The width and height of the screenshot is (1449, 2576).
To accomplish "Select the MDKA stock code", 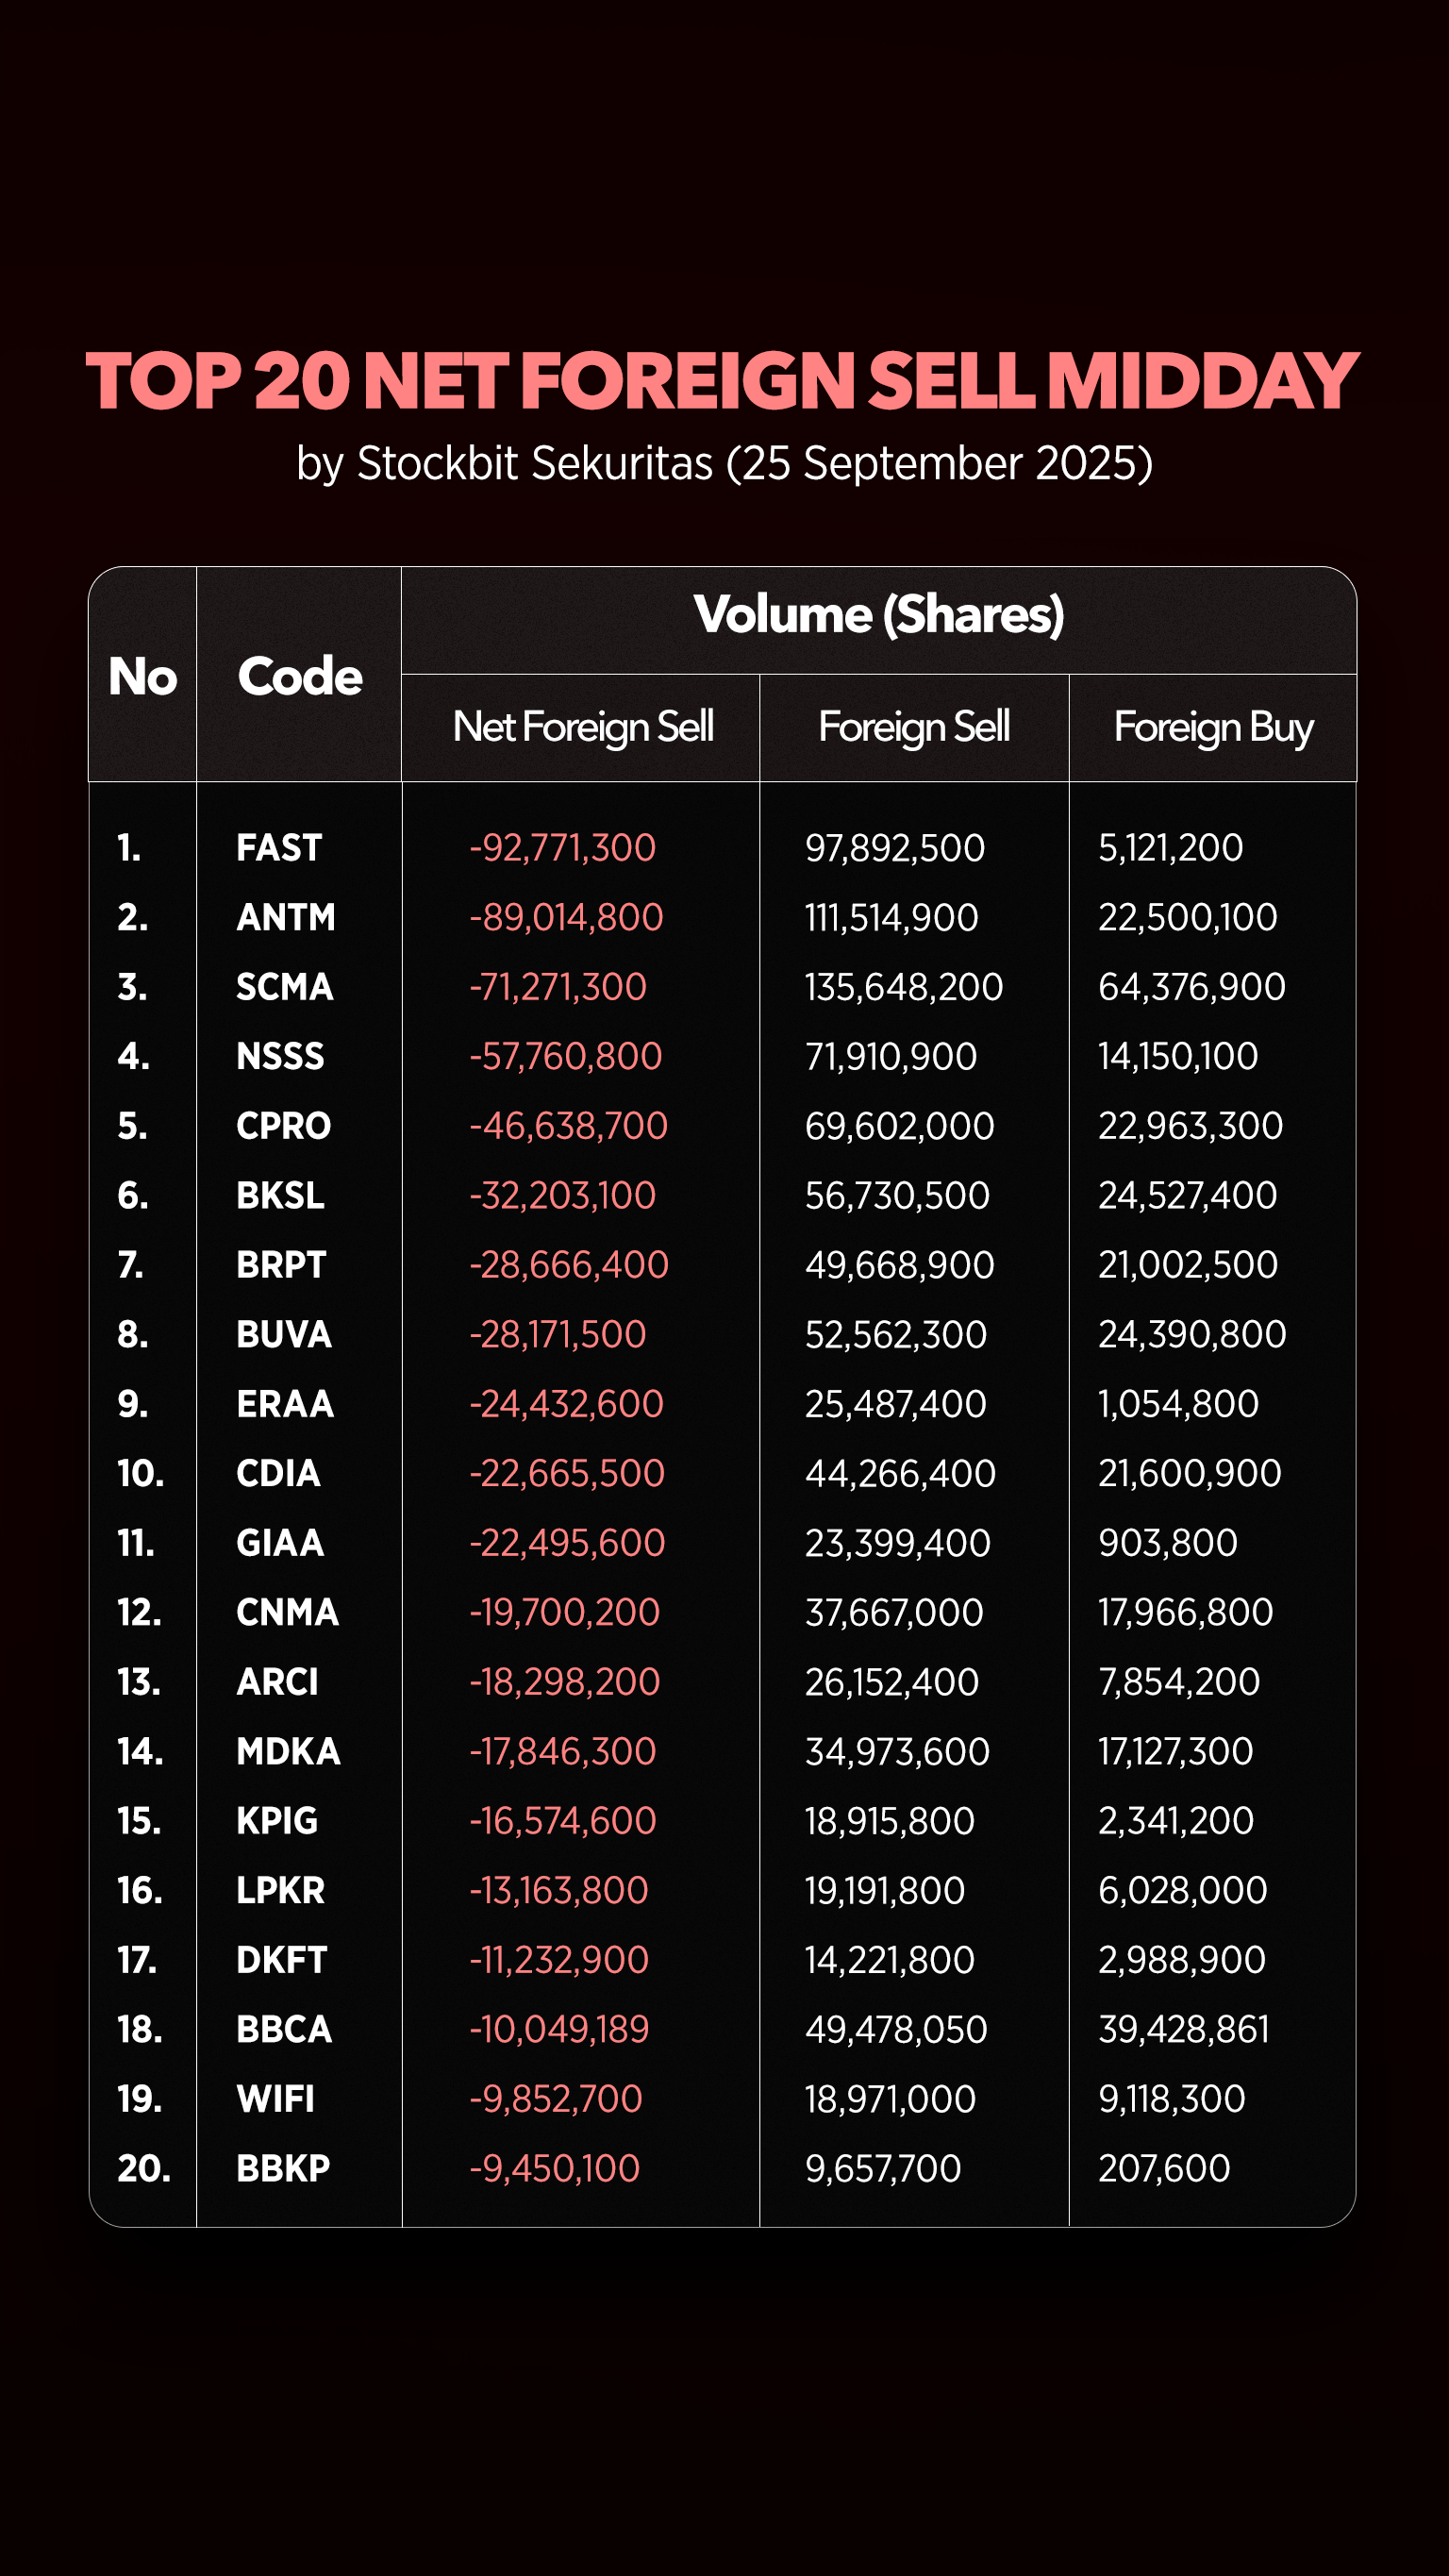I will click(288, 1751).
